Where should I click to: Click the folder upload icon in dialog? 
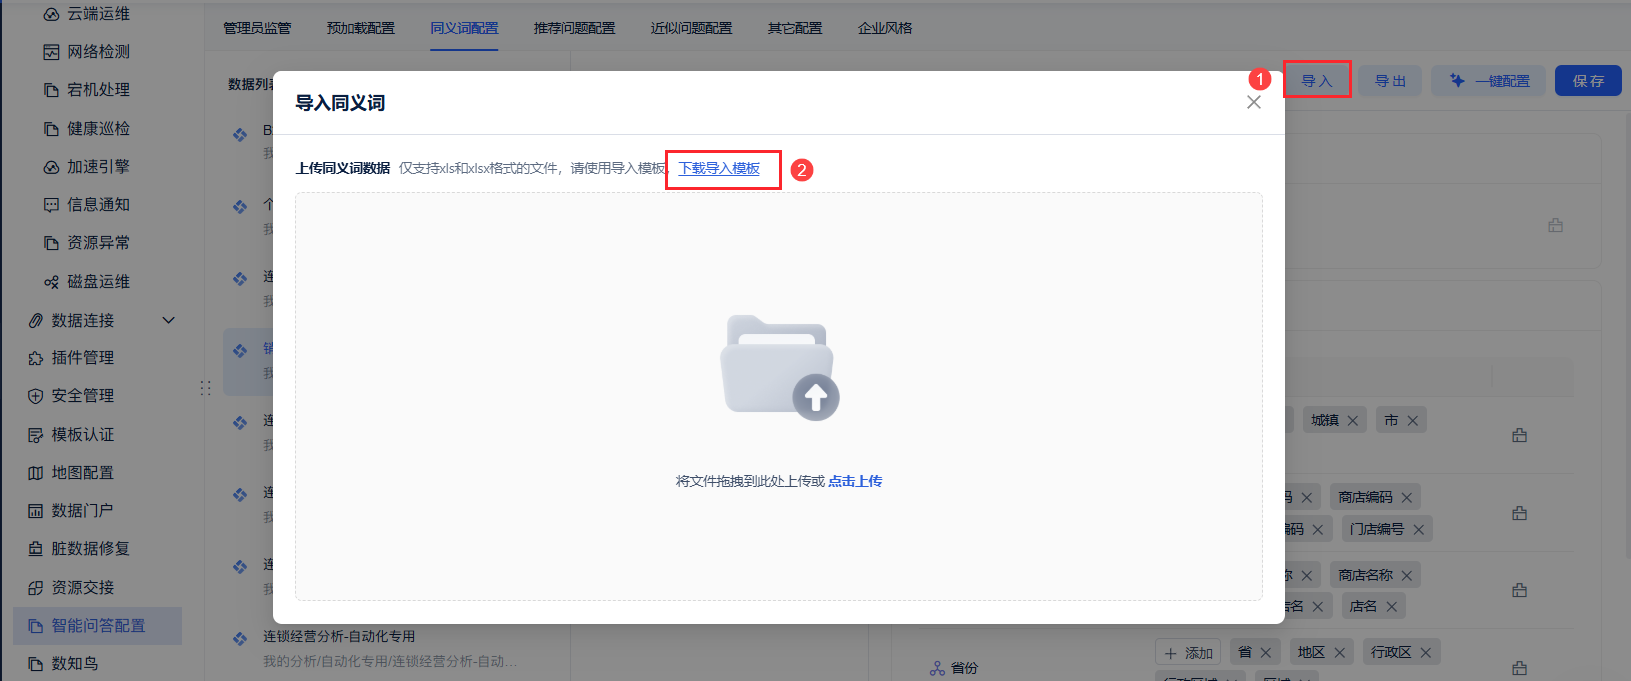click(x=780, y=367)
